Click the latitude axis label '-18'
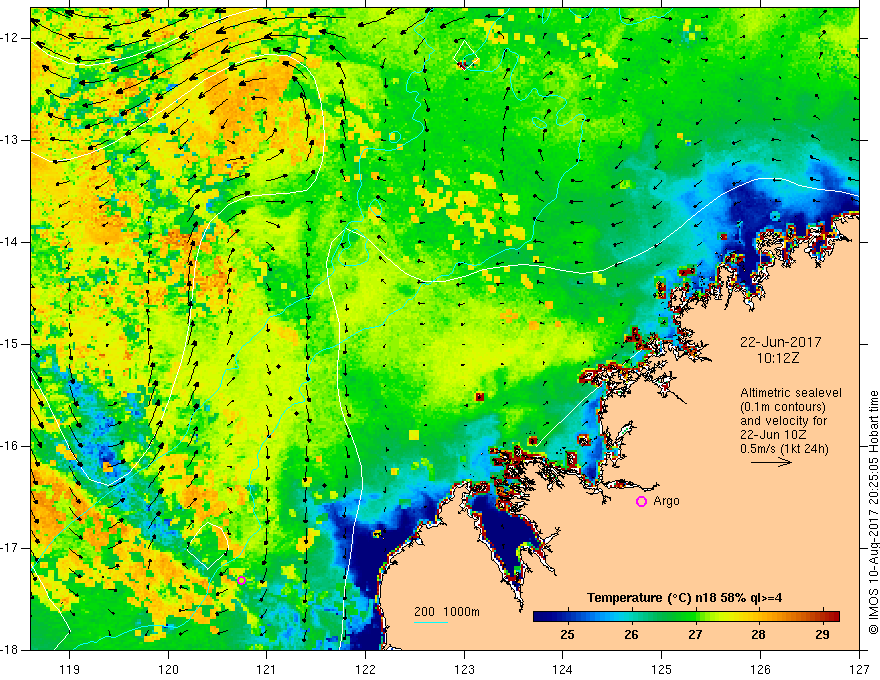 pyautogui.click(x=11, y=650)
